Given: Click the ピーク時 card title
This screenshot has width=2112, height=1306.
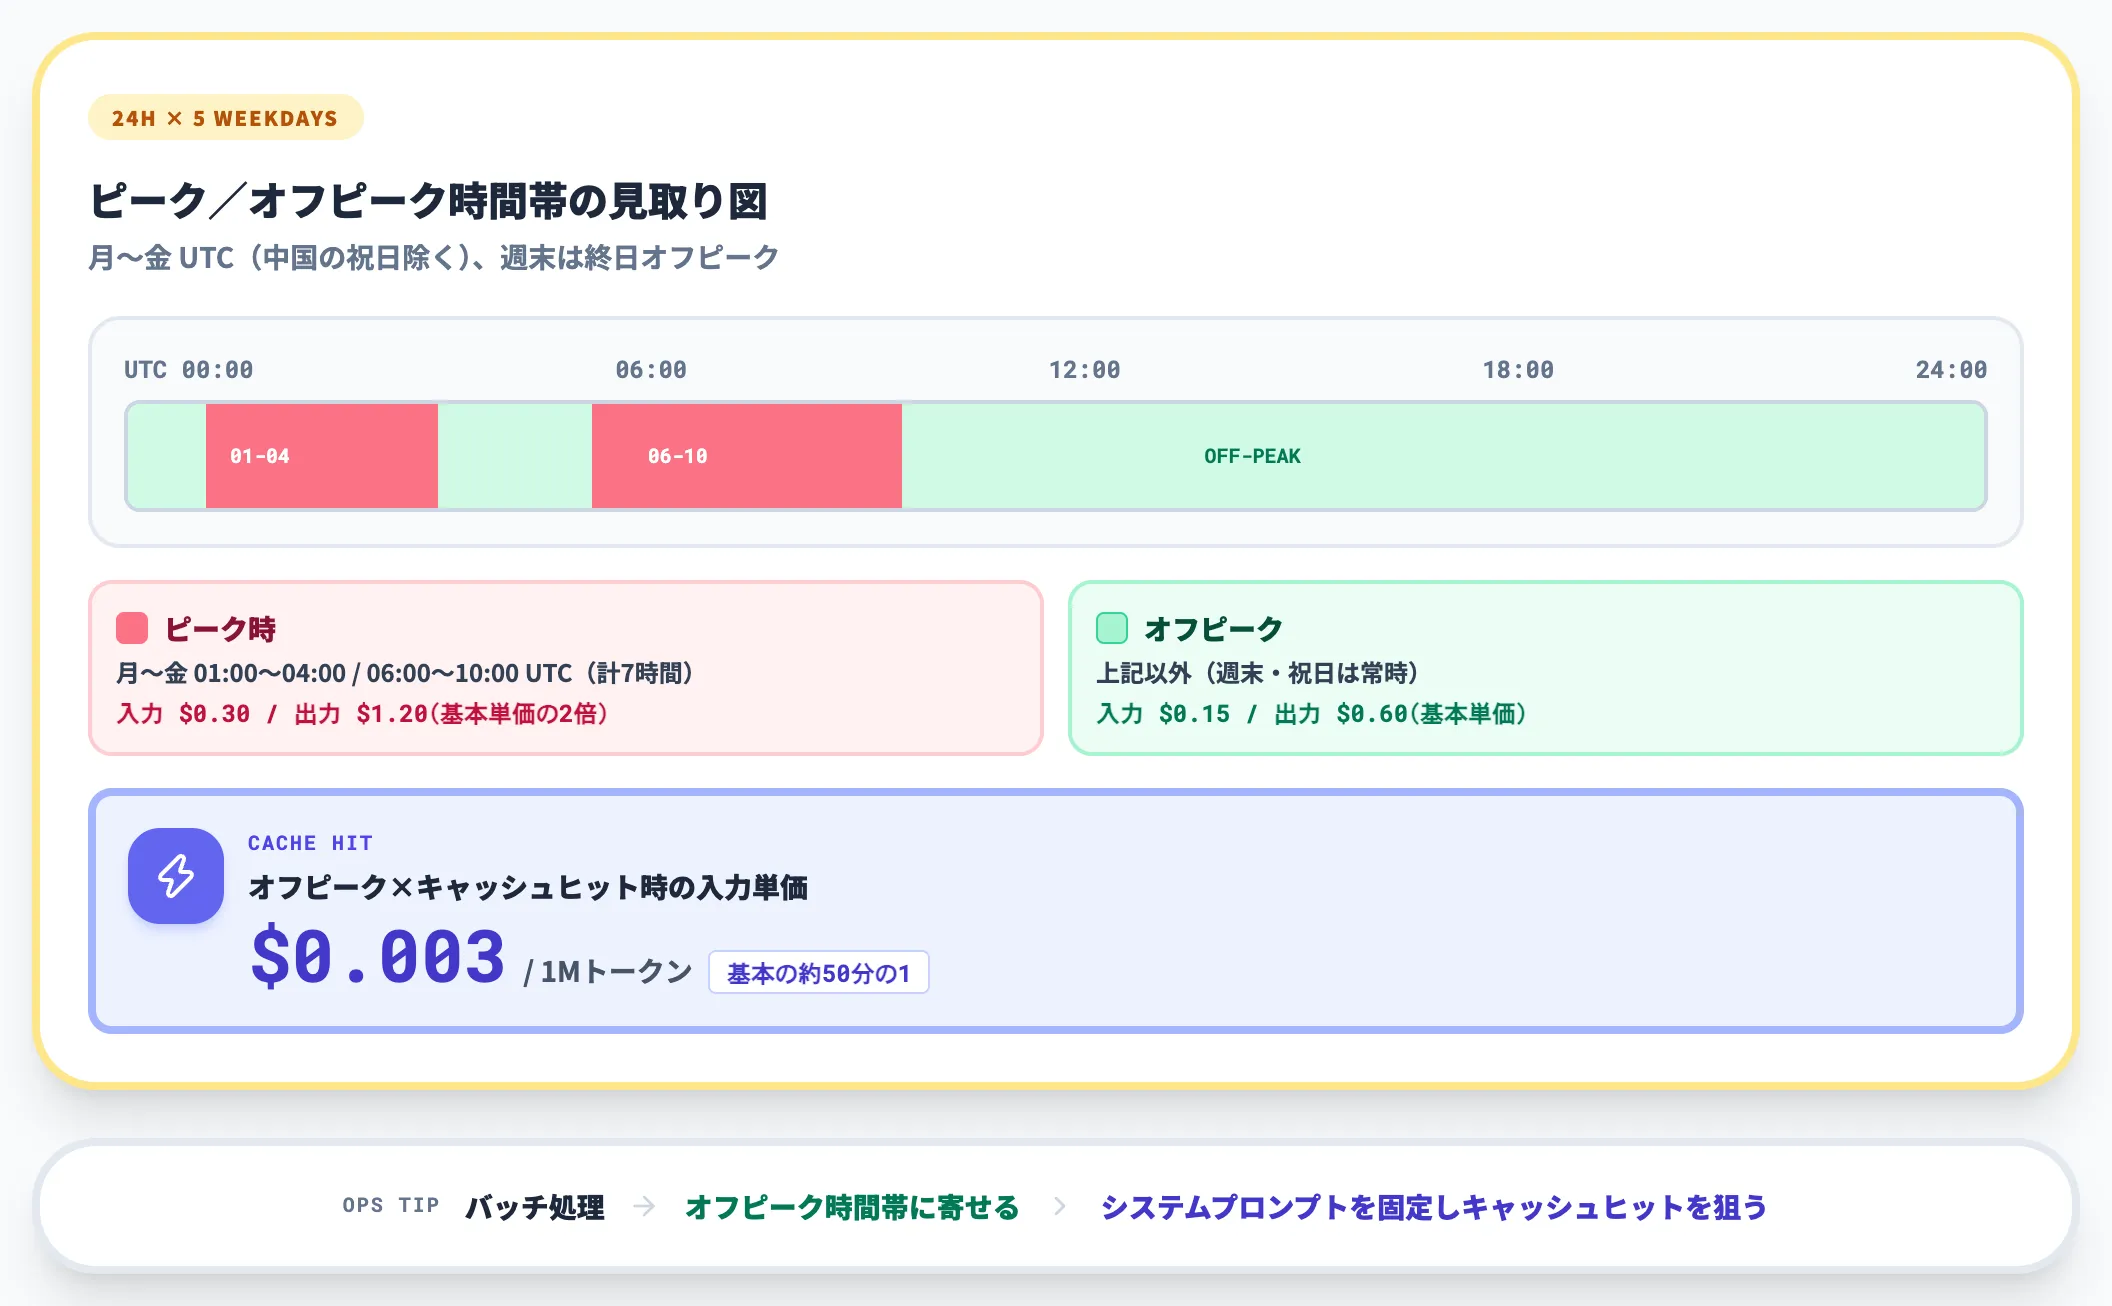Looking at the screenshot, I should (220, 628).
